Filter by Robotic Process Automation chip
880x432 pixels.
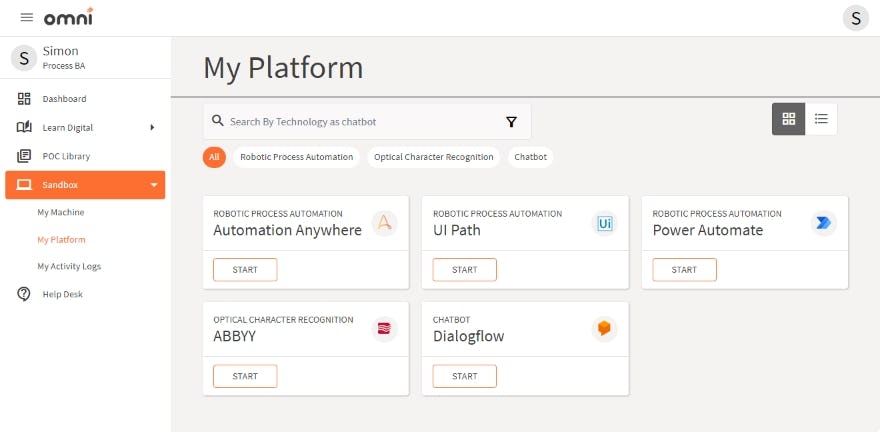pyautogui.click(x=297, y=157)
